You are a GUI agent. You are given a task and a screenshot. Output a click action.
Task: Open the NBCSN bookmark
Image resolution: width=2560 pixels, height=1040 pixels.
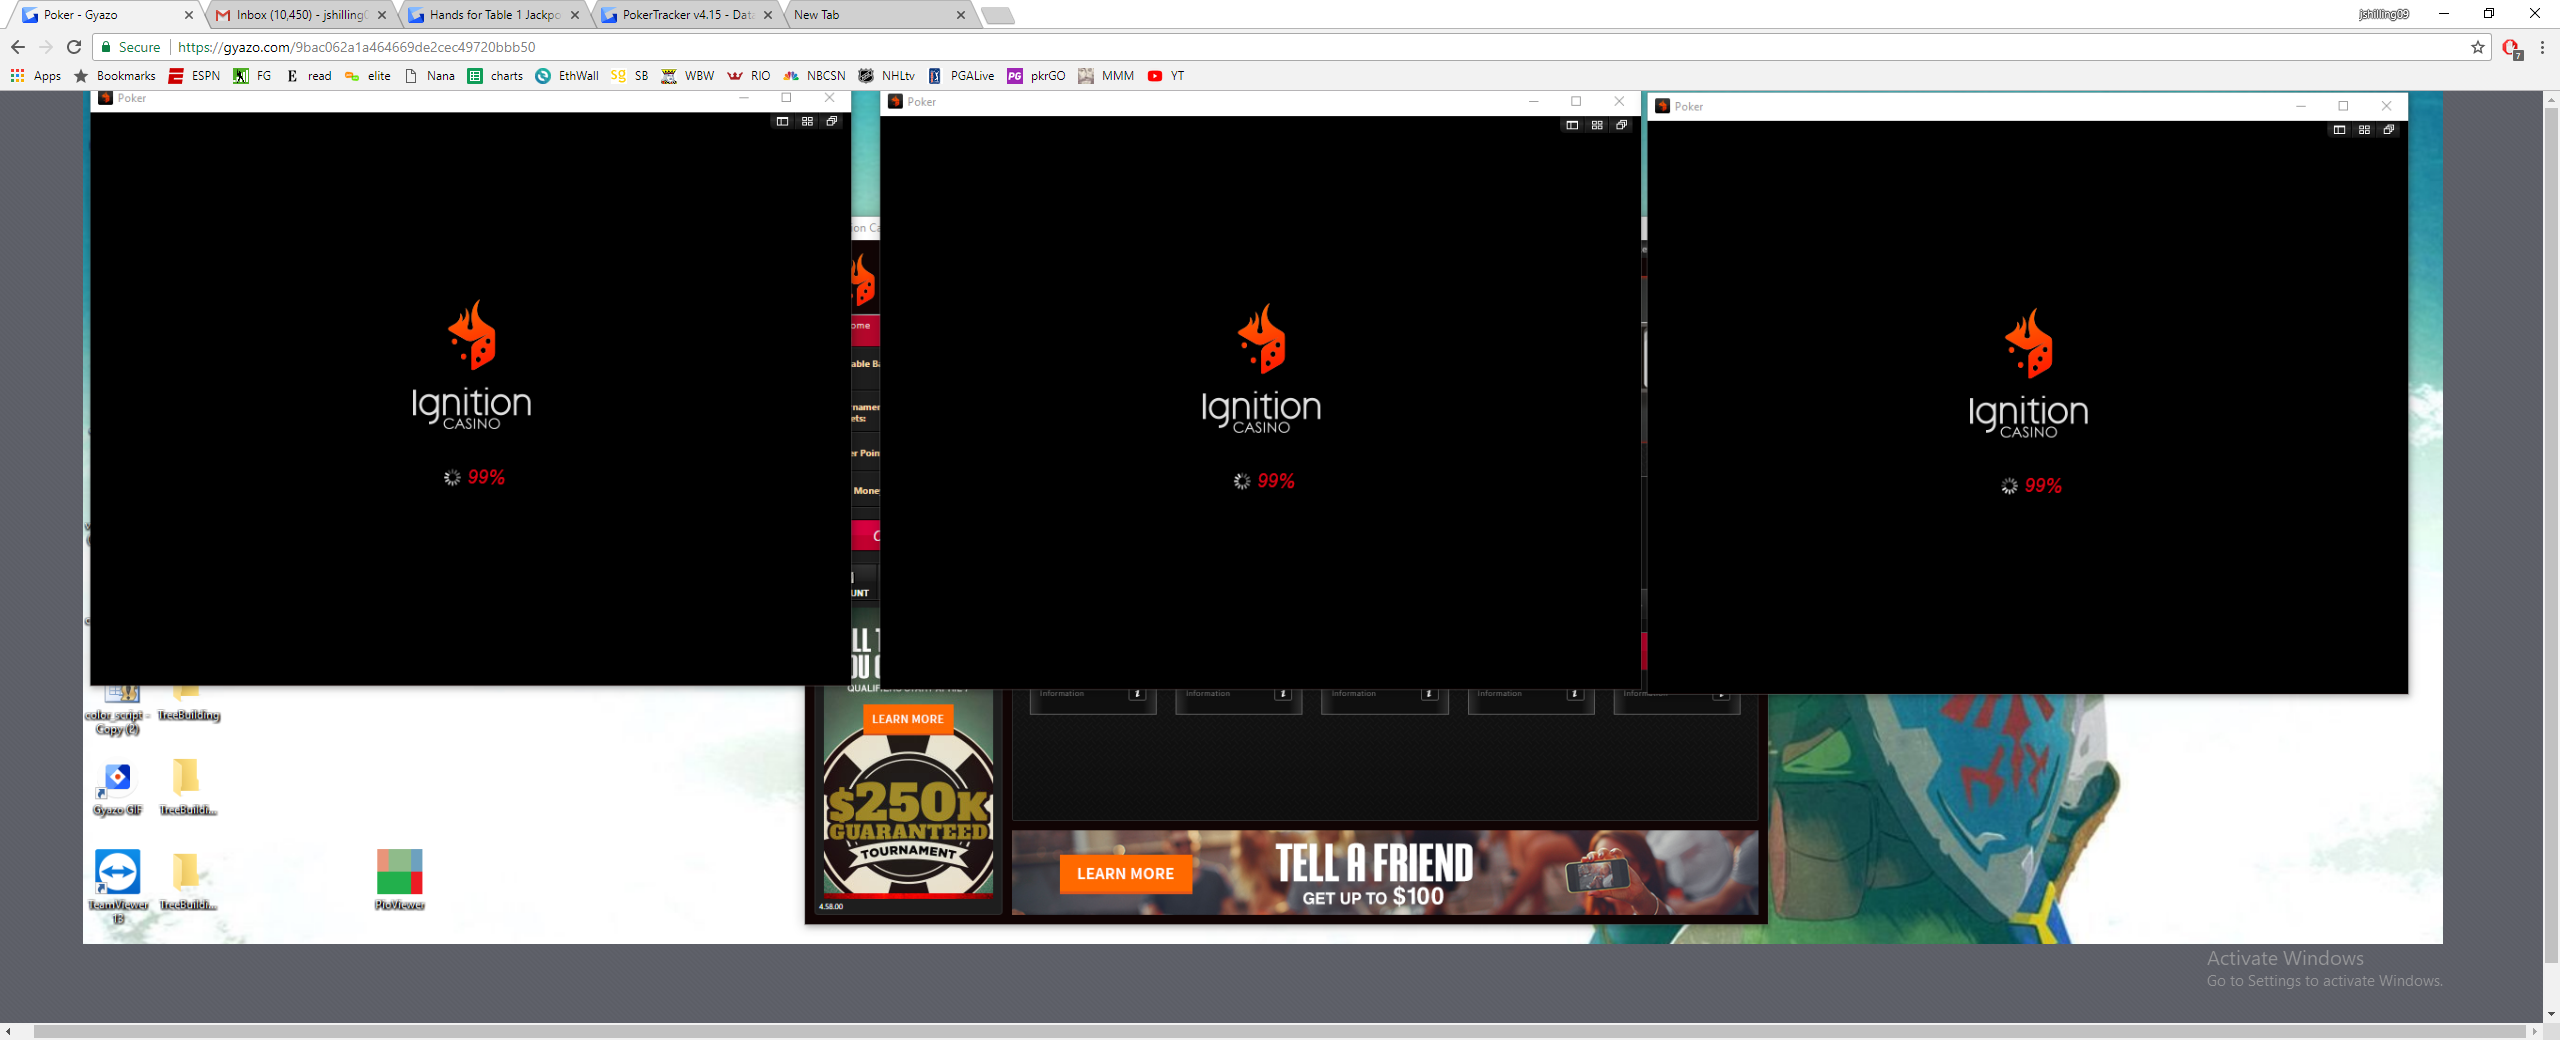click(815, 76)
